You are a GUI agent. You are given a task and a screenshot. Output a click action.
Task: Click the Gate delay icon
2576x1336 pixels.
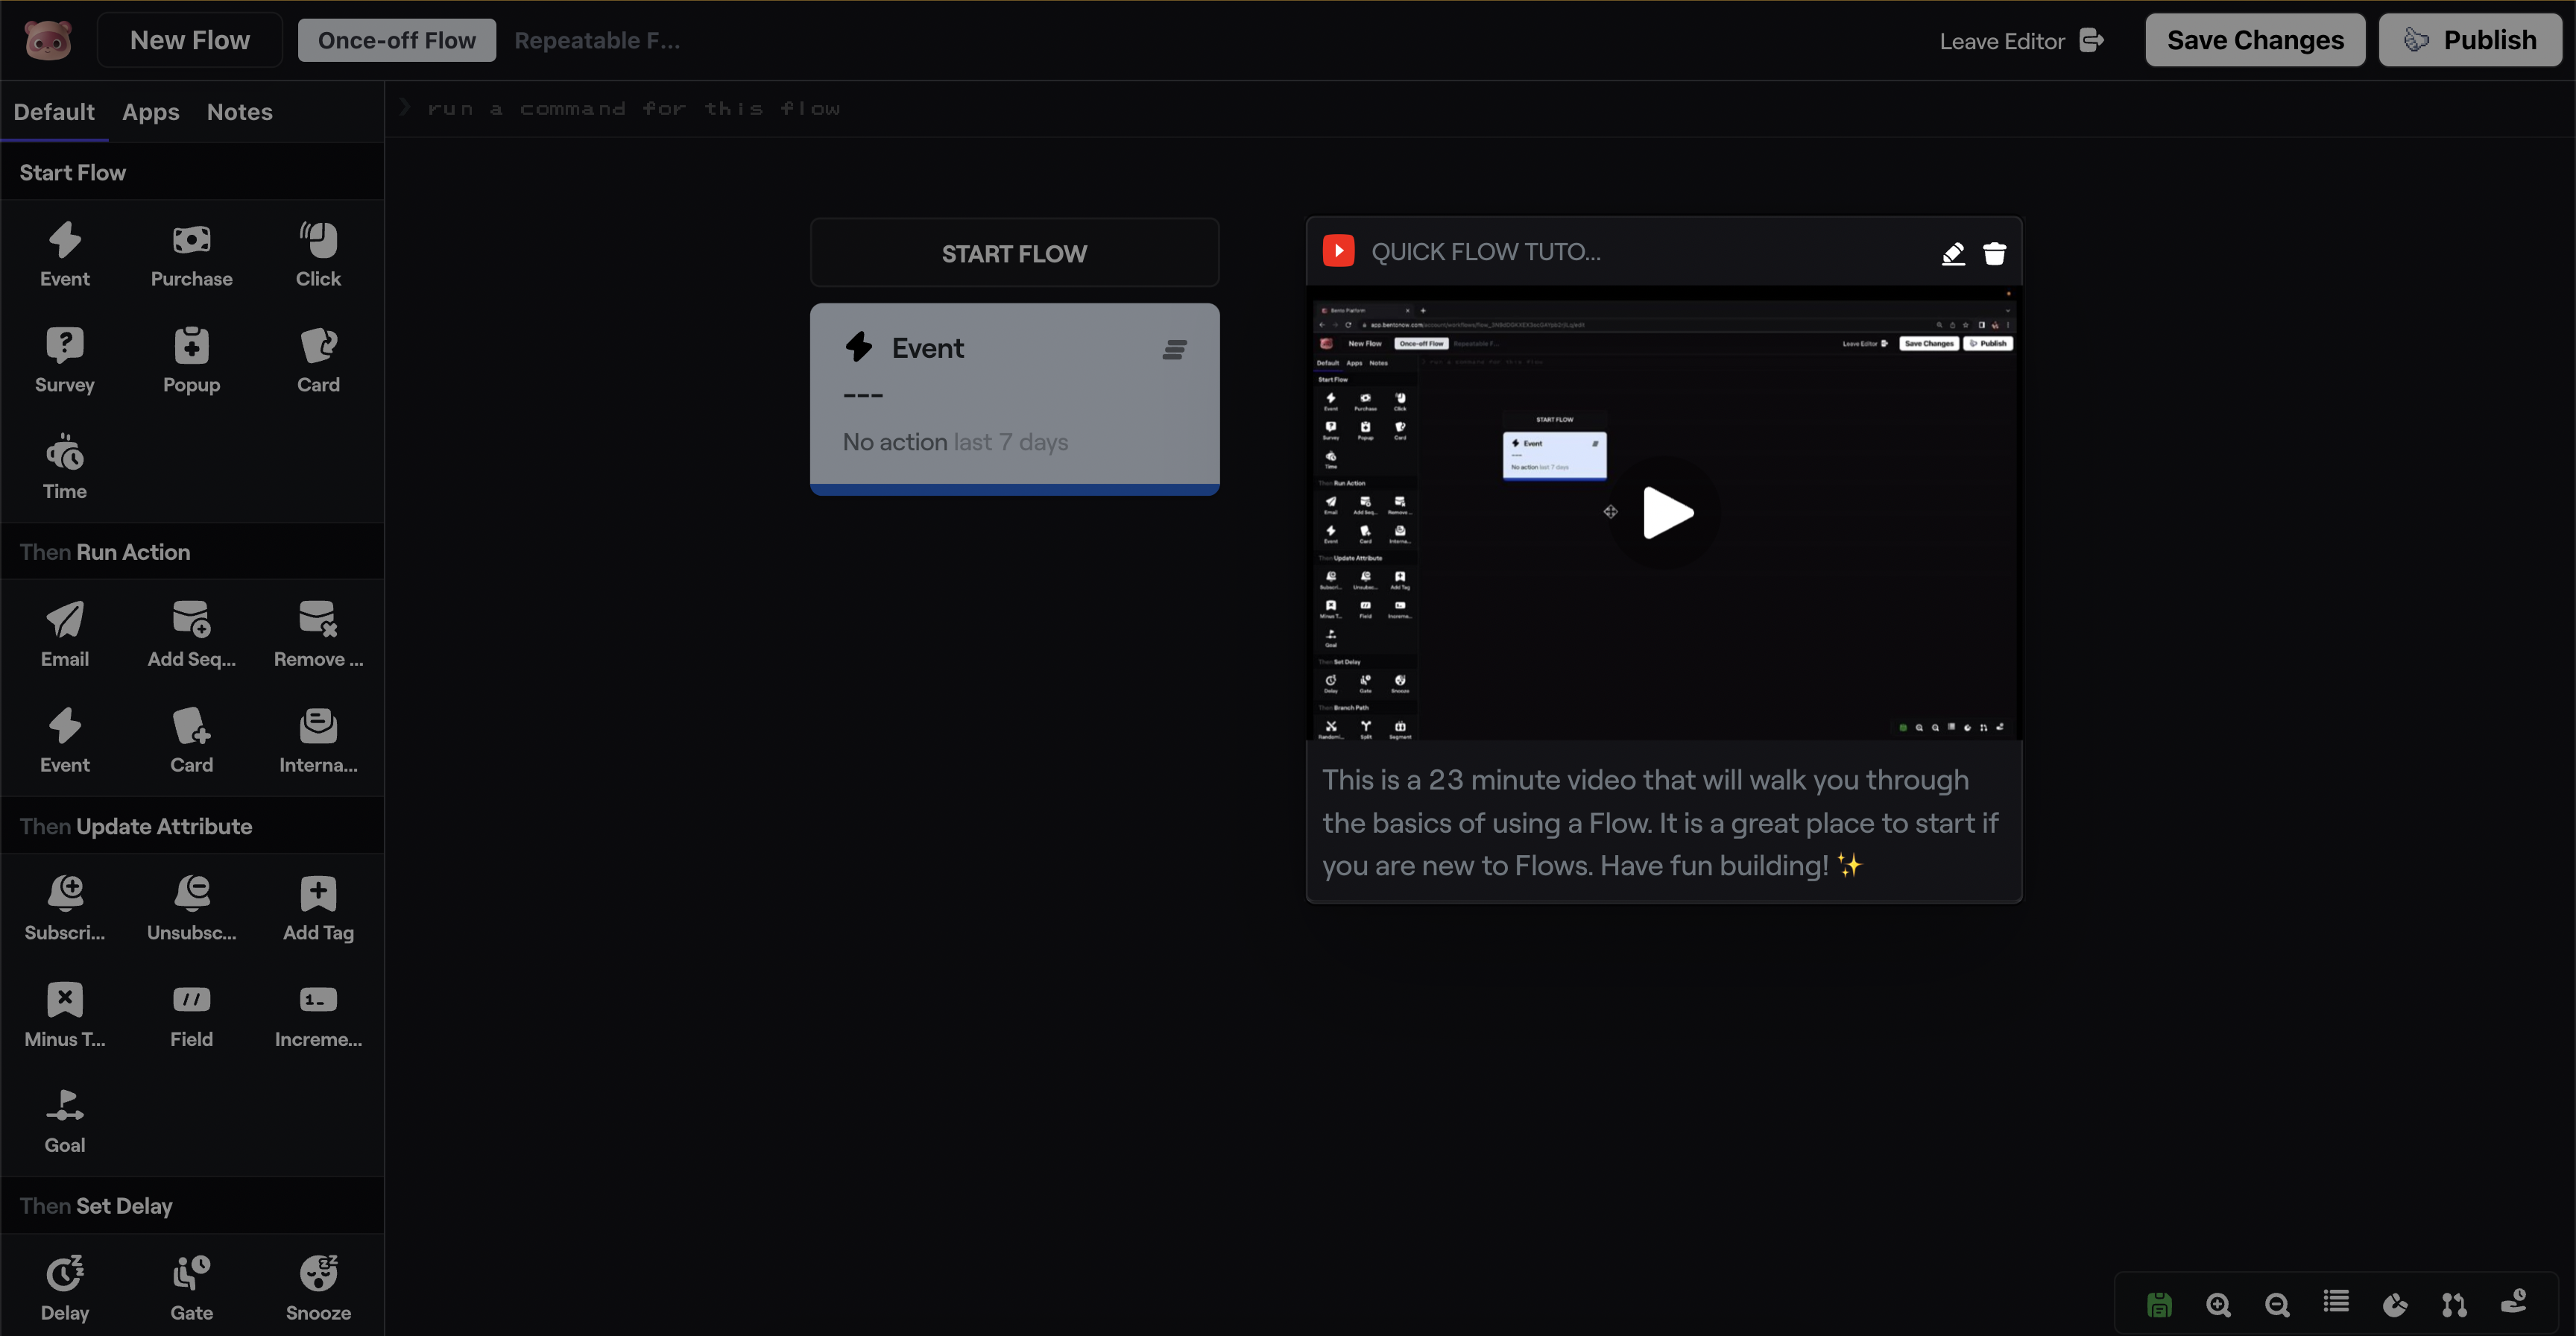coord(191,1274)
